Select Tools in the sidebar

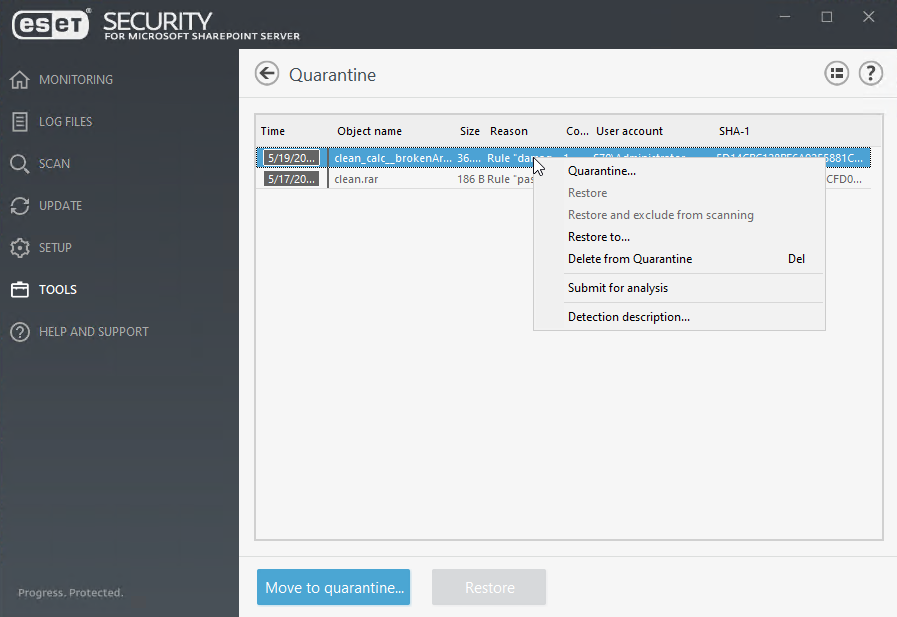pos(57,289)
